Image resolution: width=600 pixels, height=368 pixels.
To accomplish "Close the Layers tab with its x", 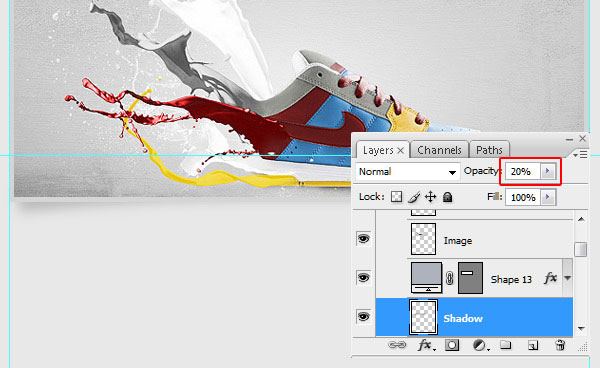I will pos(400,151).
